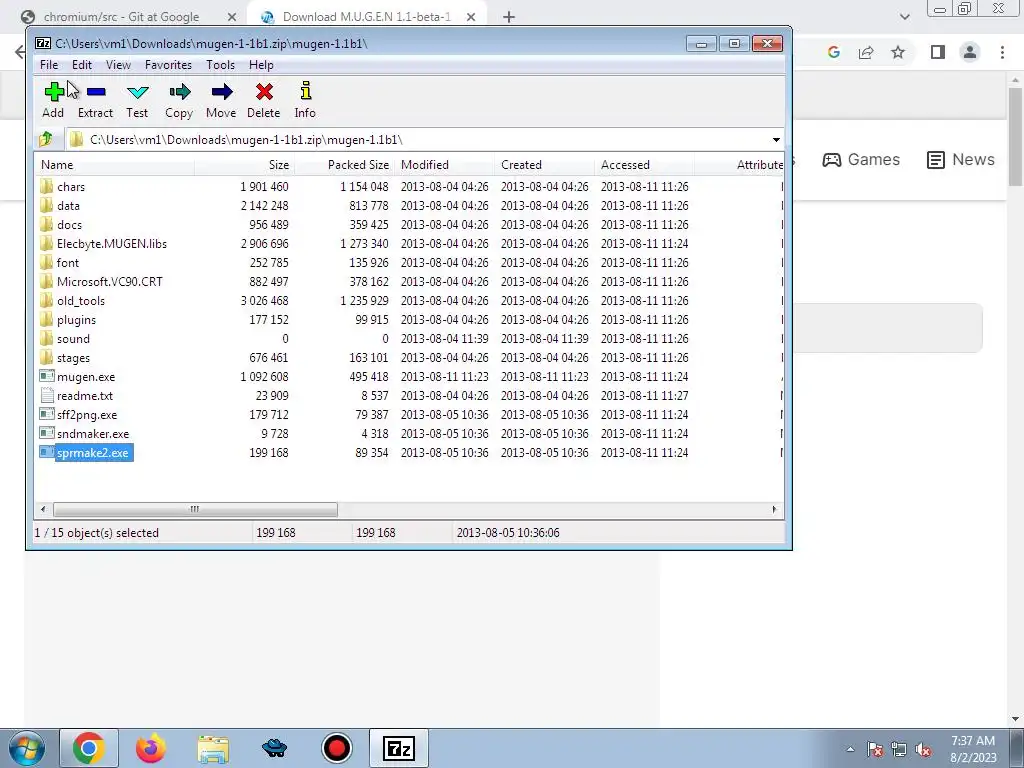1024x768 pixels.
Task: Select the mugen.exe file icon
Action: click(x=46, y=376)
